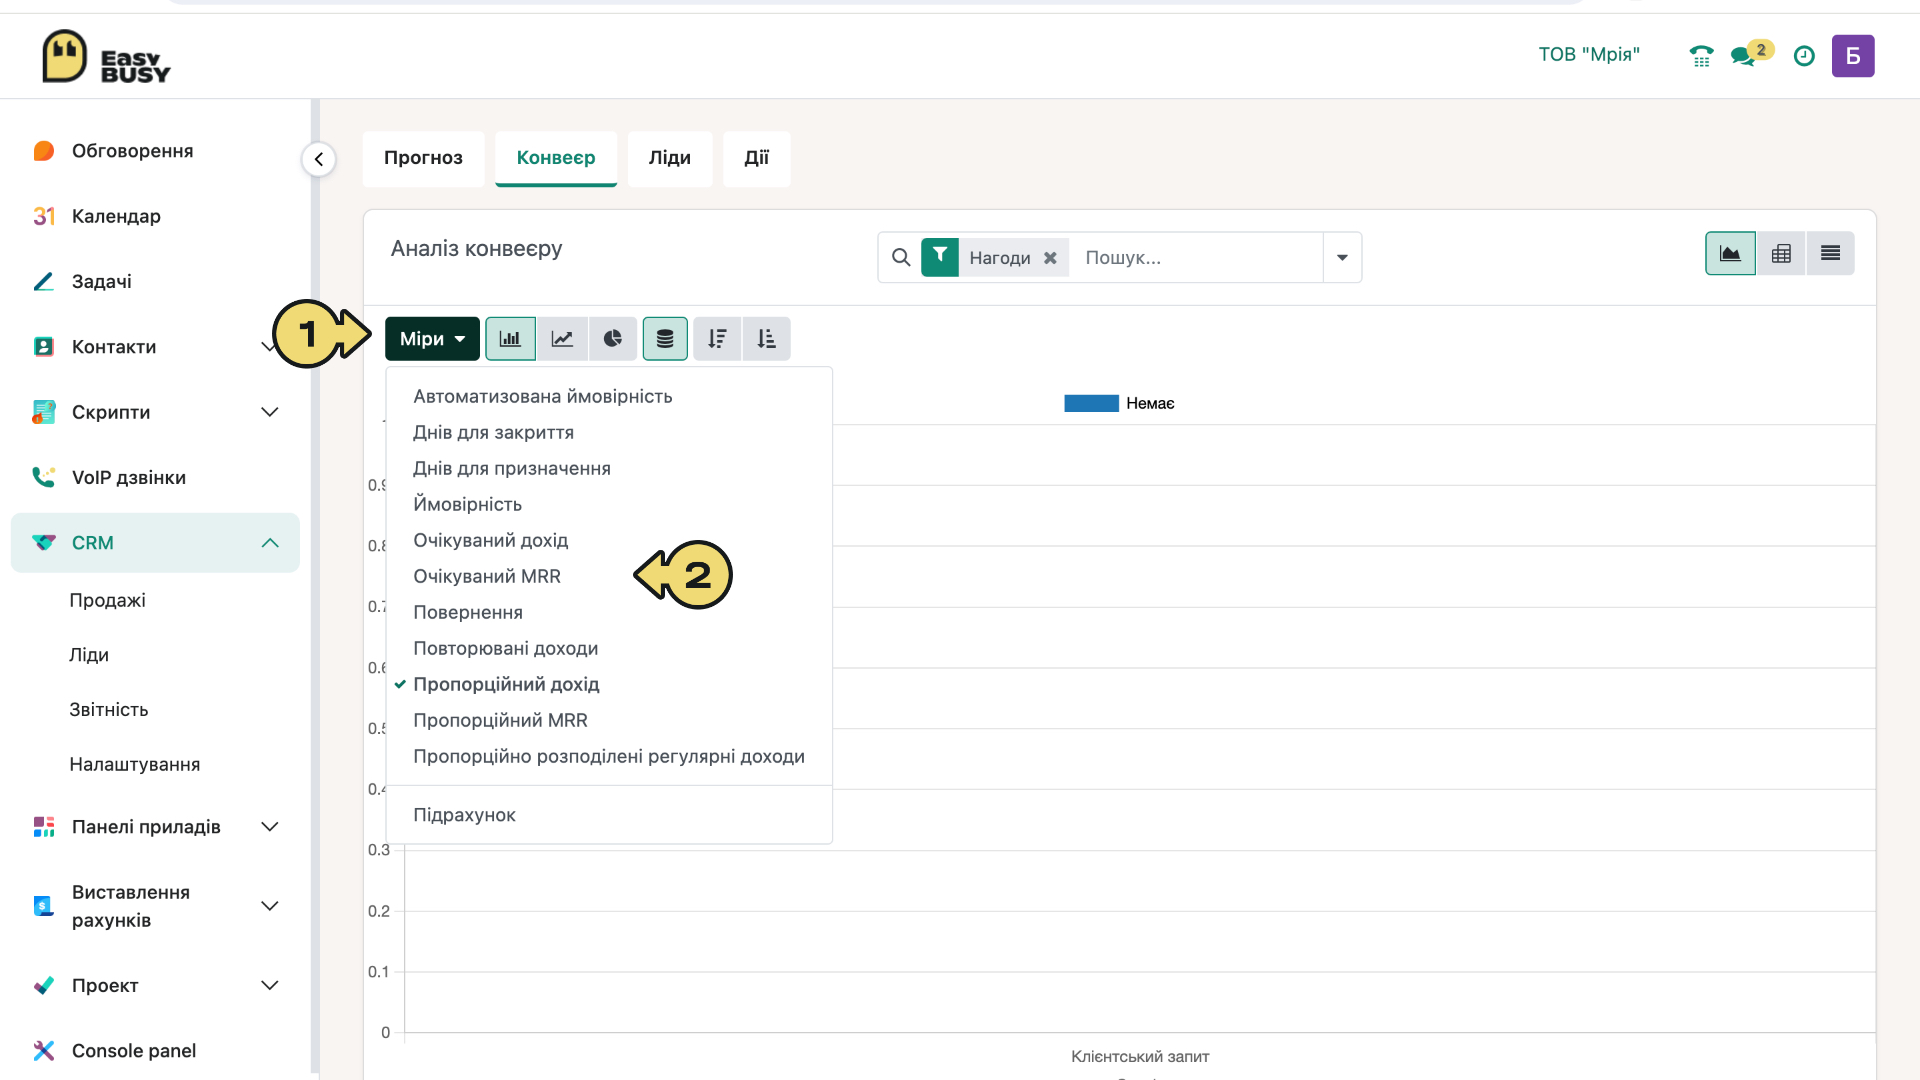
Task: Open the Міри measures dropdown
Action: [432, 339]
